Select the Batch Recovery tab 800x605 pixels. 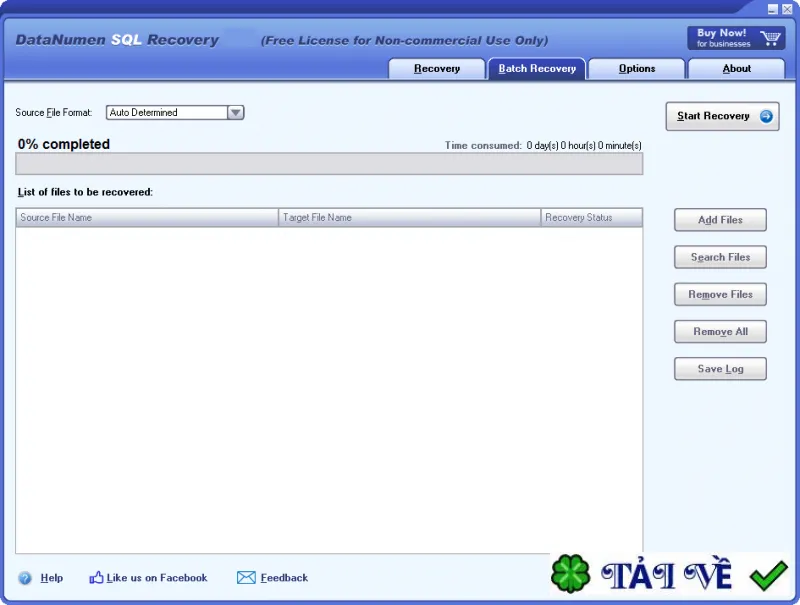click(537, 69)
